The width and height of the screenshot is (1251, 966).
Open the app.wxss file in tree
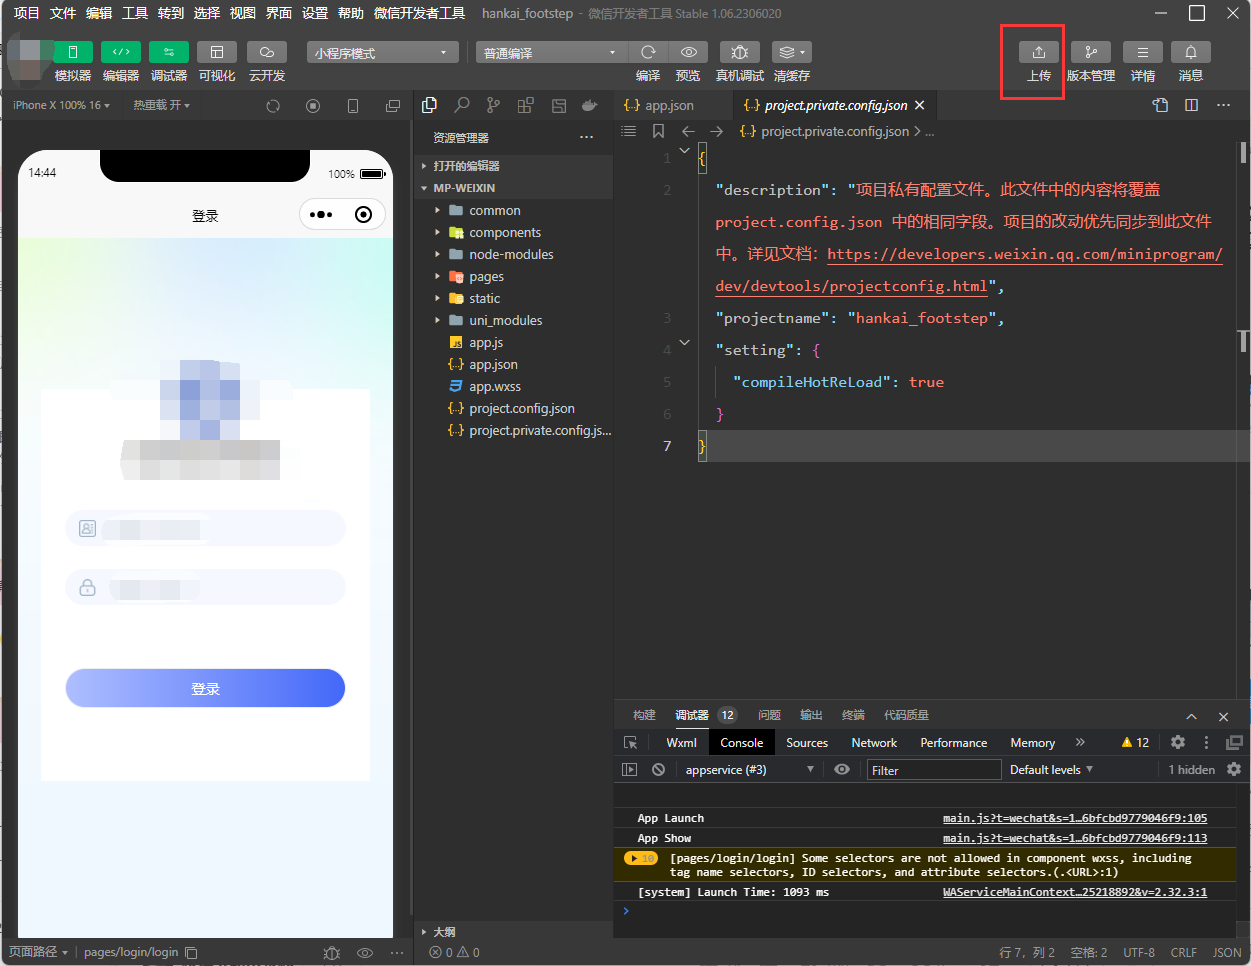tap(513, 386)
